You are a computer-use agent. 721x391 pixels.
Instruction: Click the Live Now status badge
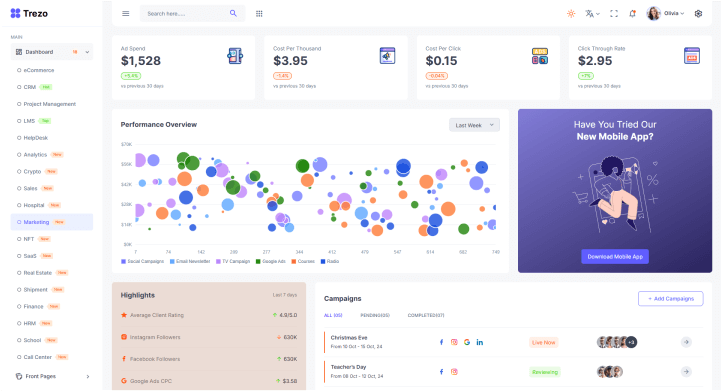[544, 343]
